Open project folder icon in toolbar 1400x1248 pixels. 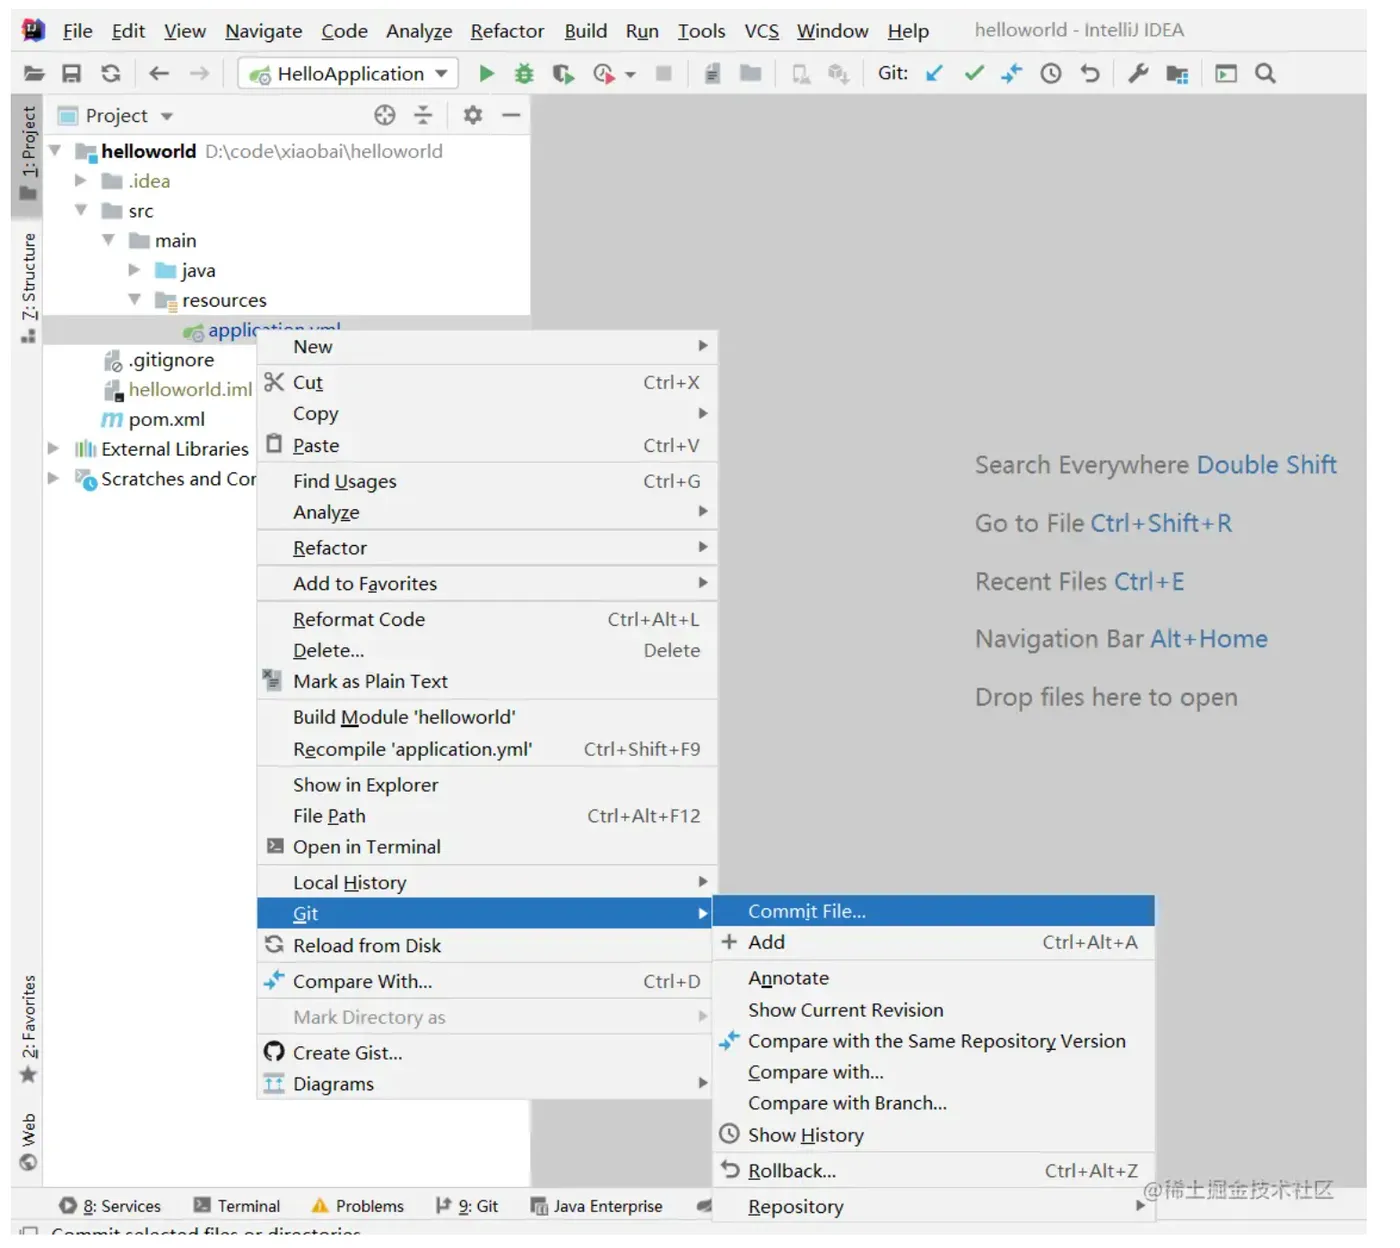point(34,74)
